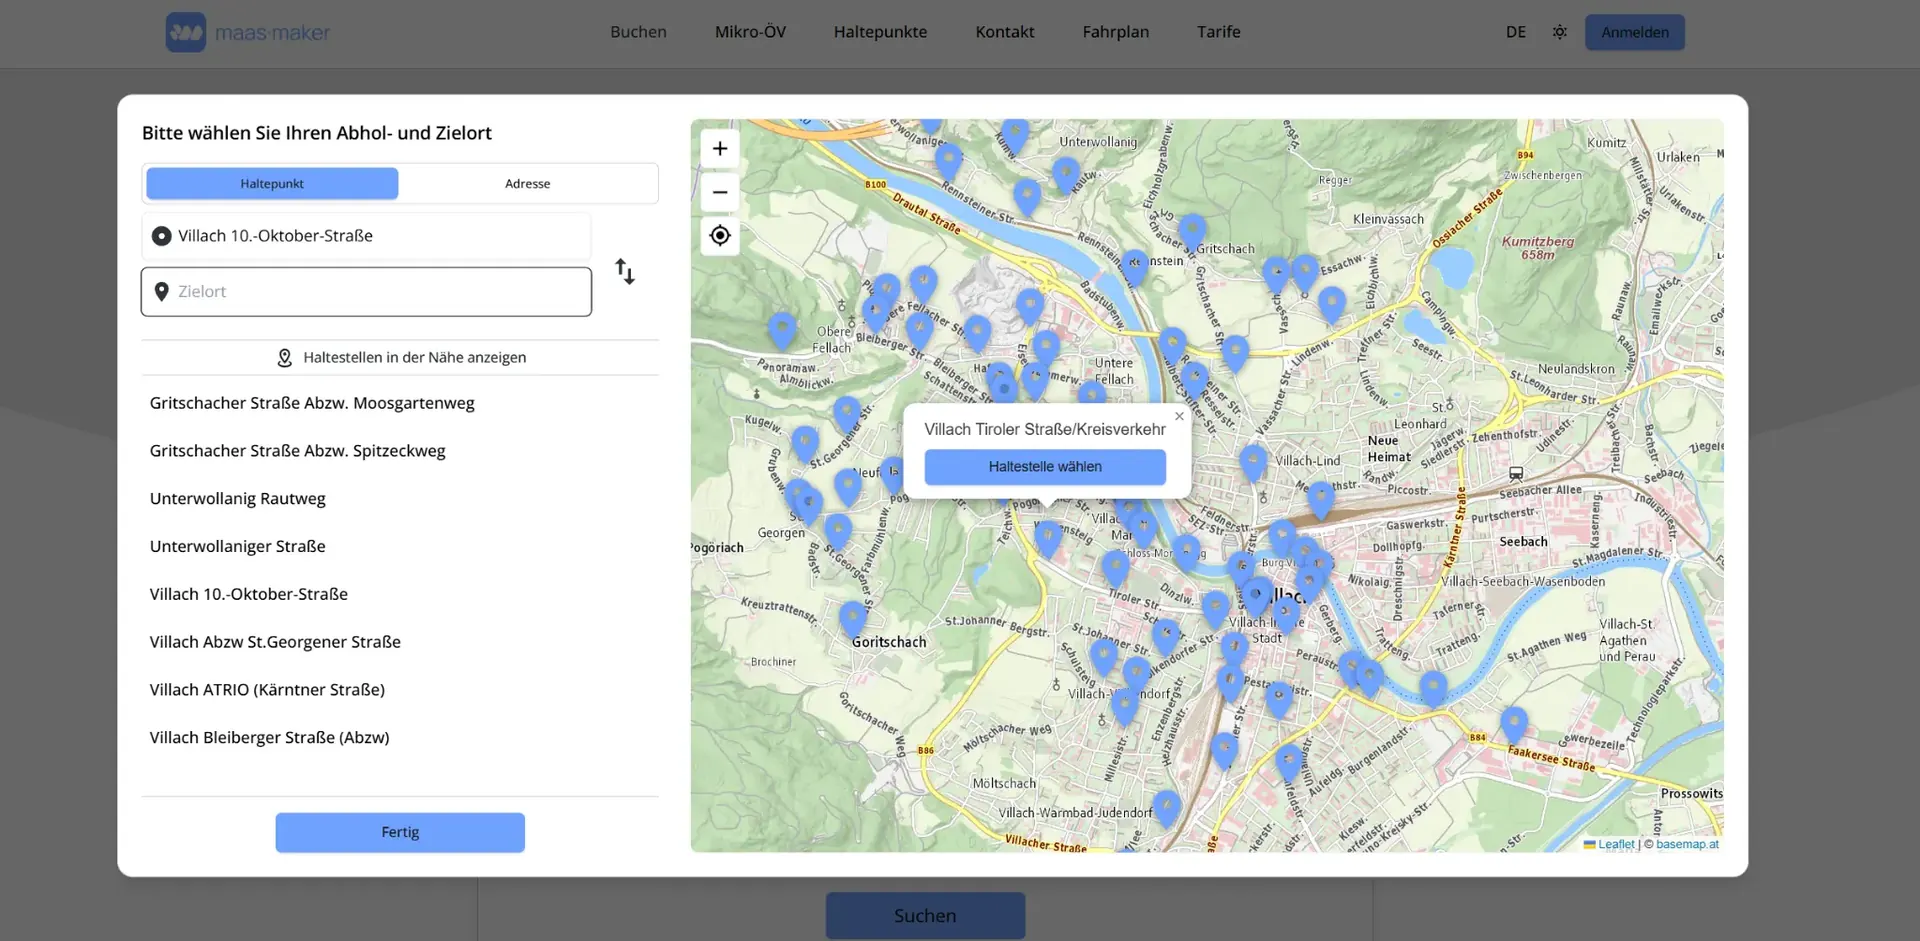Screen dimensions: 1920x941
Task: Select the stop marker left of Obere Fellach
Action: [x=782, y=330]
